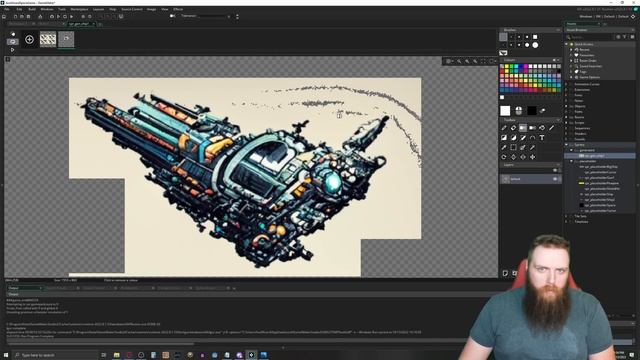Collapse the Sprites folder in Asset Browser
Viewport: 640px width, 360px height.
(x=567, y=144)
